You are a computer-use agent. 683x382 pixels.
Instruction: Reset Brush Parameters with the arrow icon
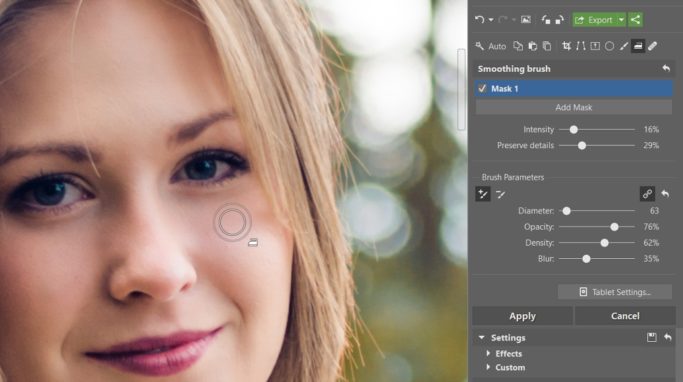coord(665,194)
